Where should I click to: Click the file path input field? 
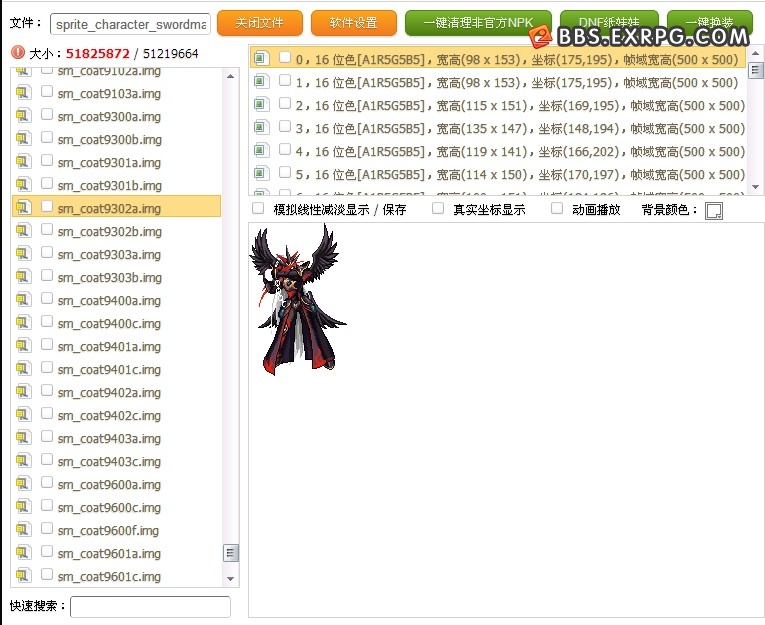pyautogui.click(x=130, y=24)
